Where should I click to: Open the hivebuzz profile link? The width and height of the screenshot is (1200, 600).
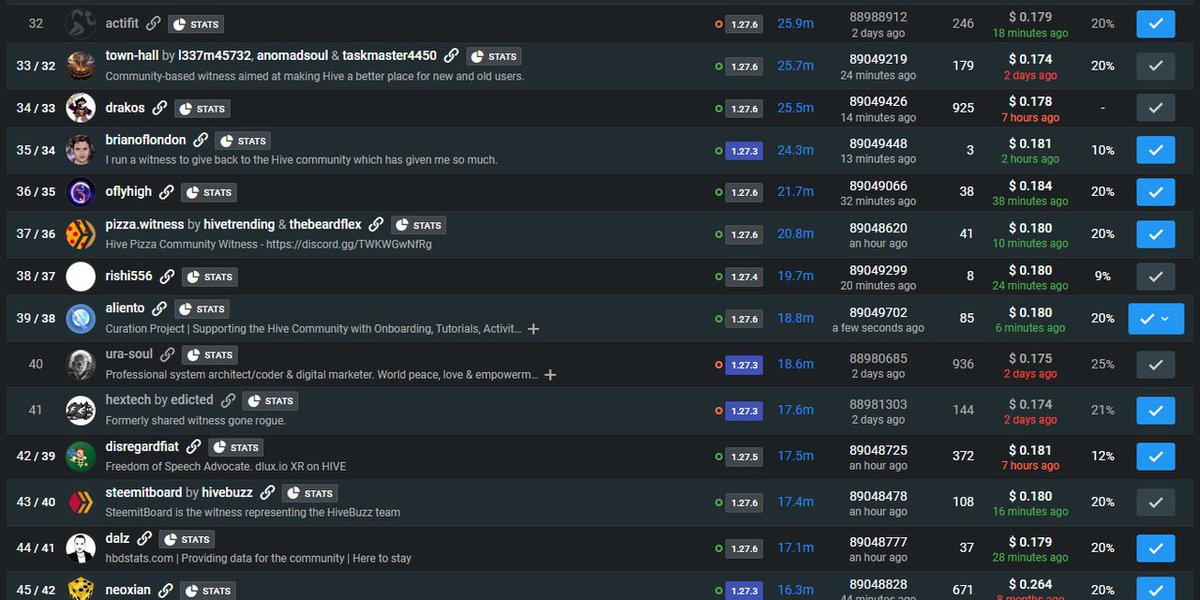(227, 493)
